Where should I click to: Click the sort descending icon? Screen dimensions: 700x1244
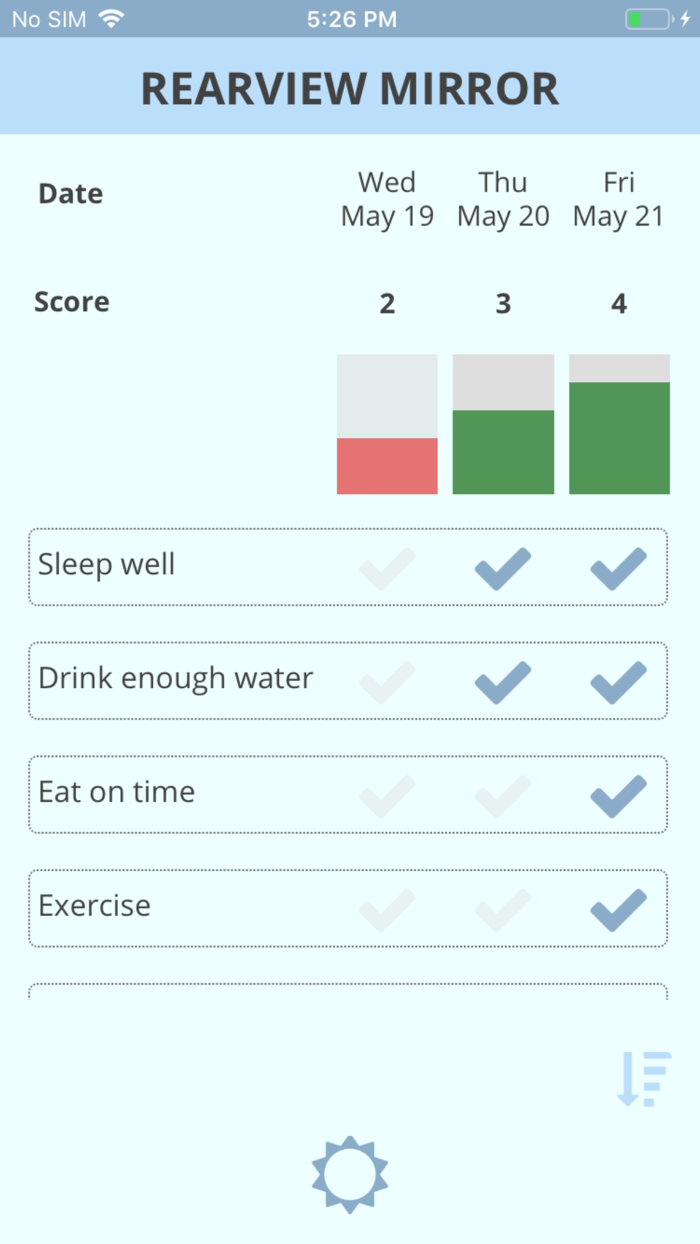point(644,1079)
